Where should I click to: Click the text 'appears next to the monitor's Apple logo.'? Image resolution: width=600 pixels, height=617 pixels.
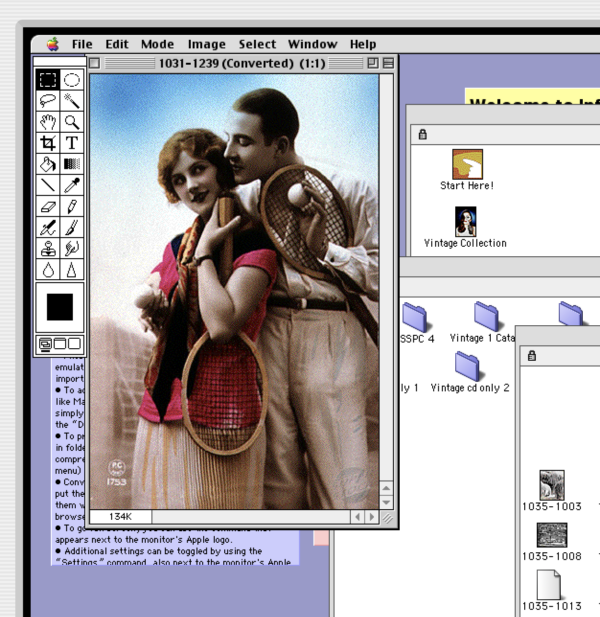click(144, 539)
